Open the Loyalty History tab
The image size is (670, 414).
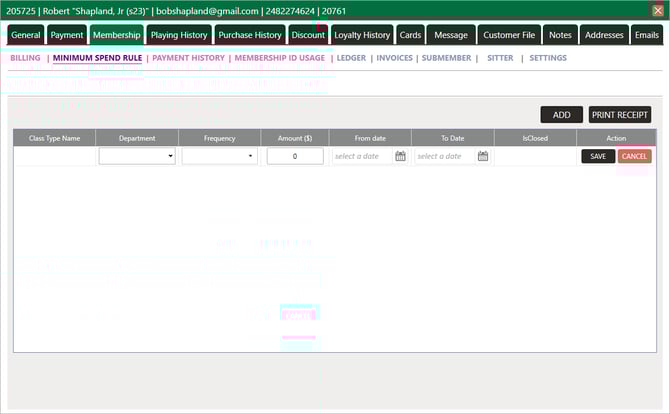pyautogui.click(x=362, y=35)
